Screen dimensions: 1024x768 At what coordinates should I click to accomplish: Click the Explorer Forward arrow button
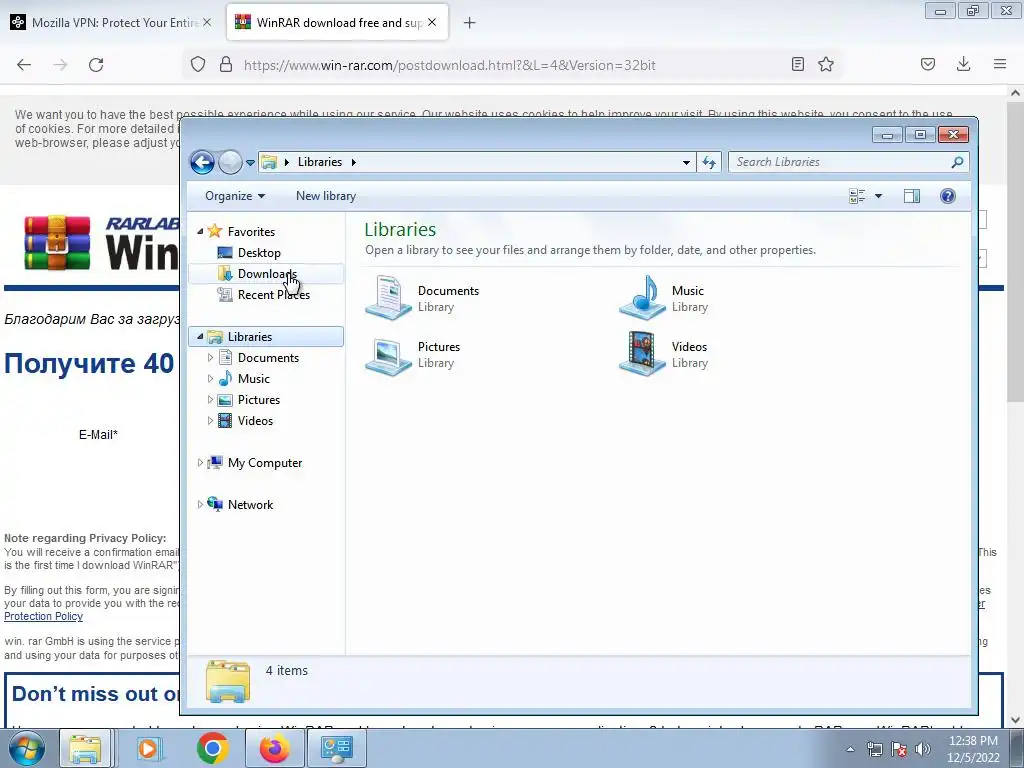pos(230,162)
